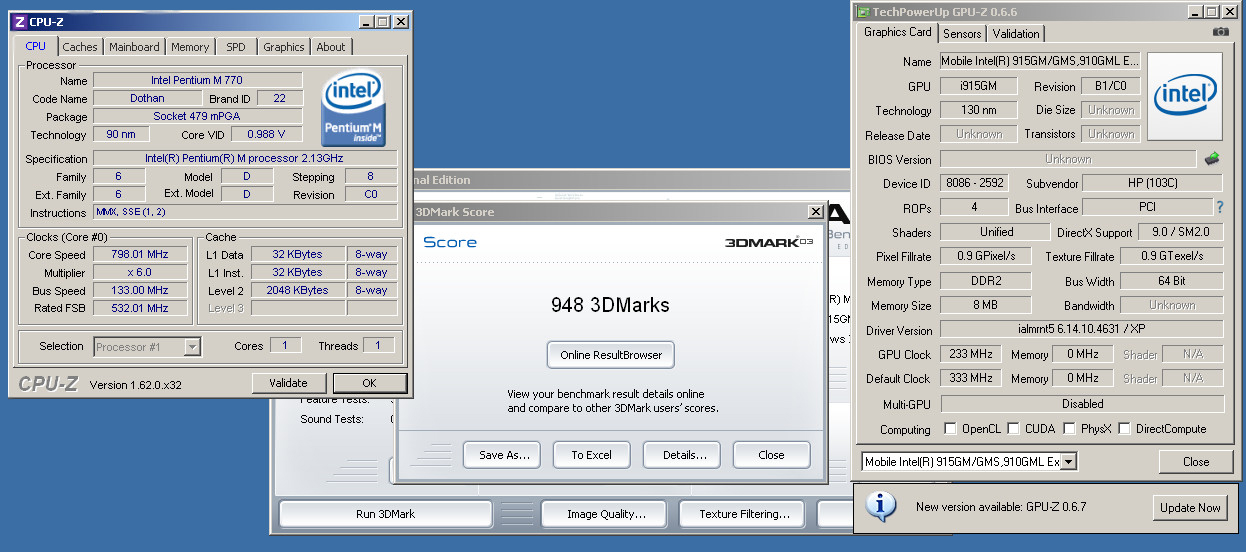Click the CPU-Z title bar icon
Screen dimensions: 1246x552
20,20
